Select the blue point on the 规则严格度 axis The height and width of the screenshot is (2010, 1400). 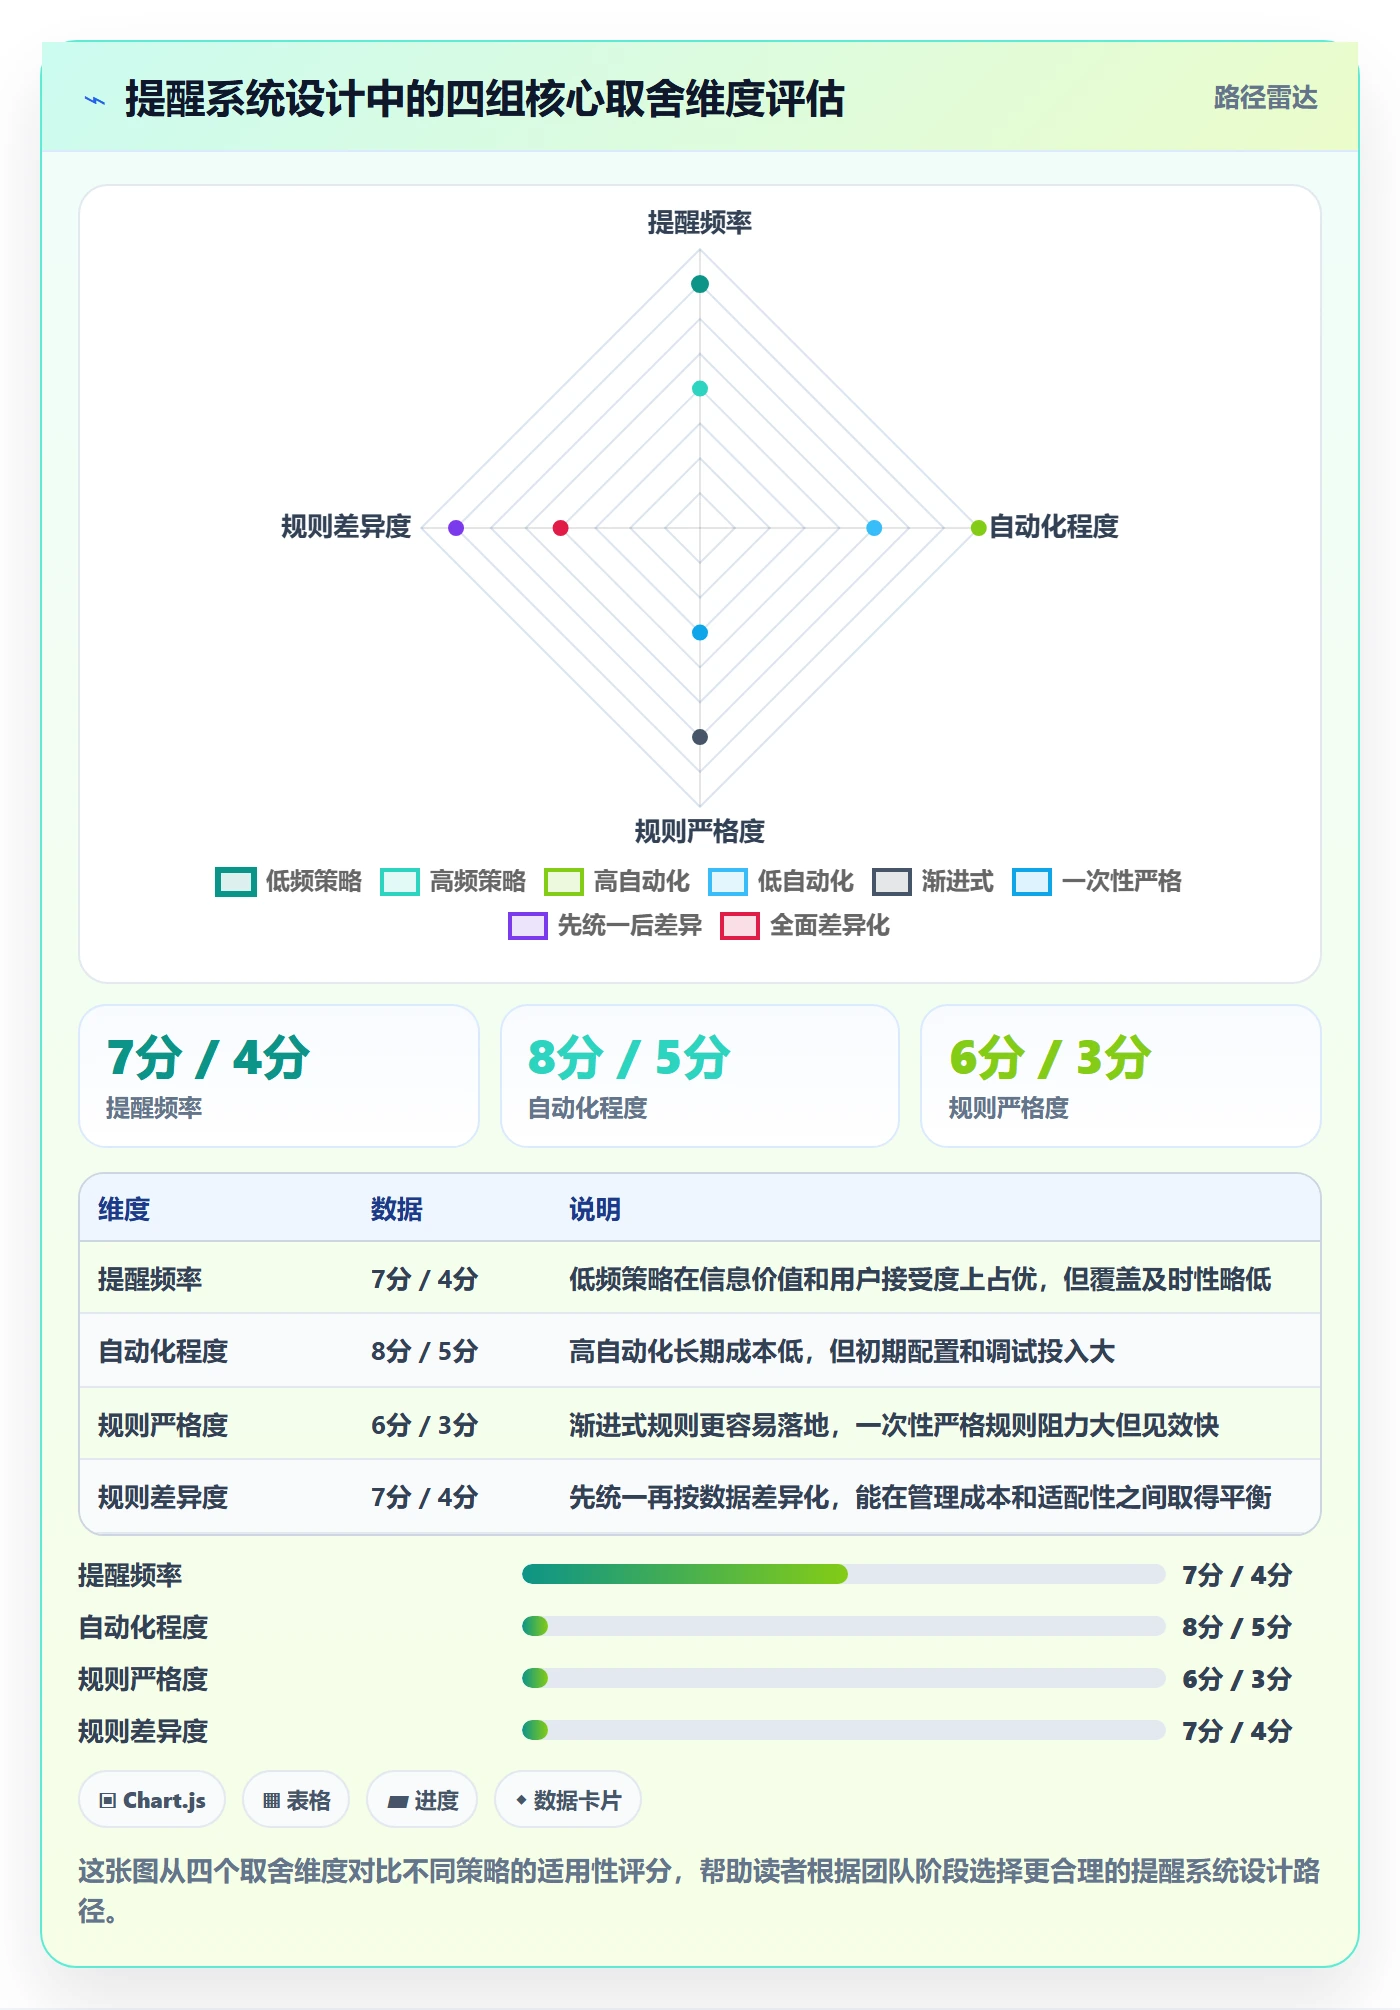[x=700, y=632]
